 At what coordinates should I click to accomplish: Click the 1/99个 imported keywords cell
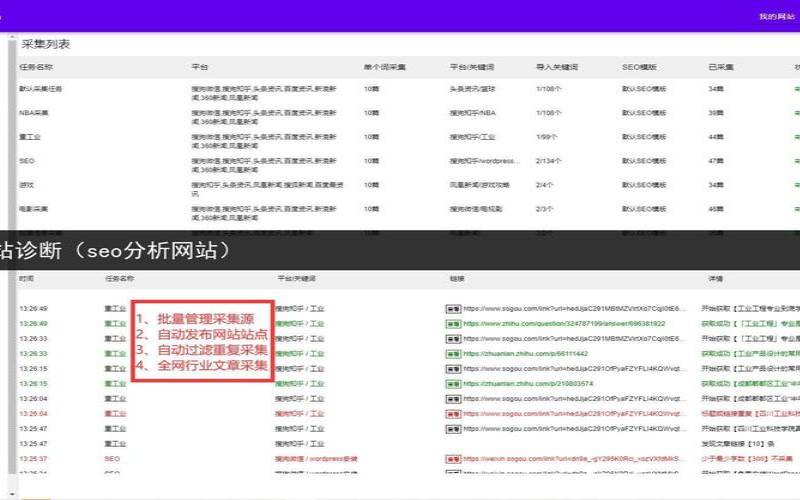[x=546, y=137]
